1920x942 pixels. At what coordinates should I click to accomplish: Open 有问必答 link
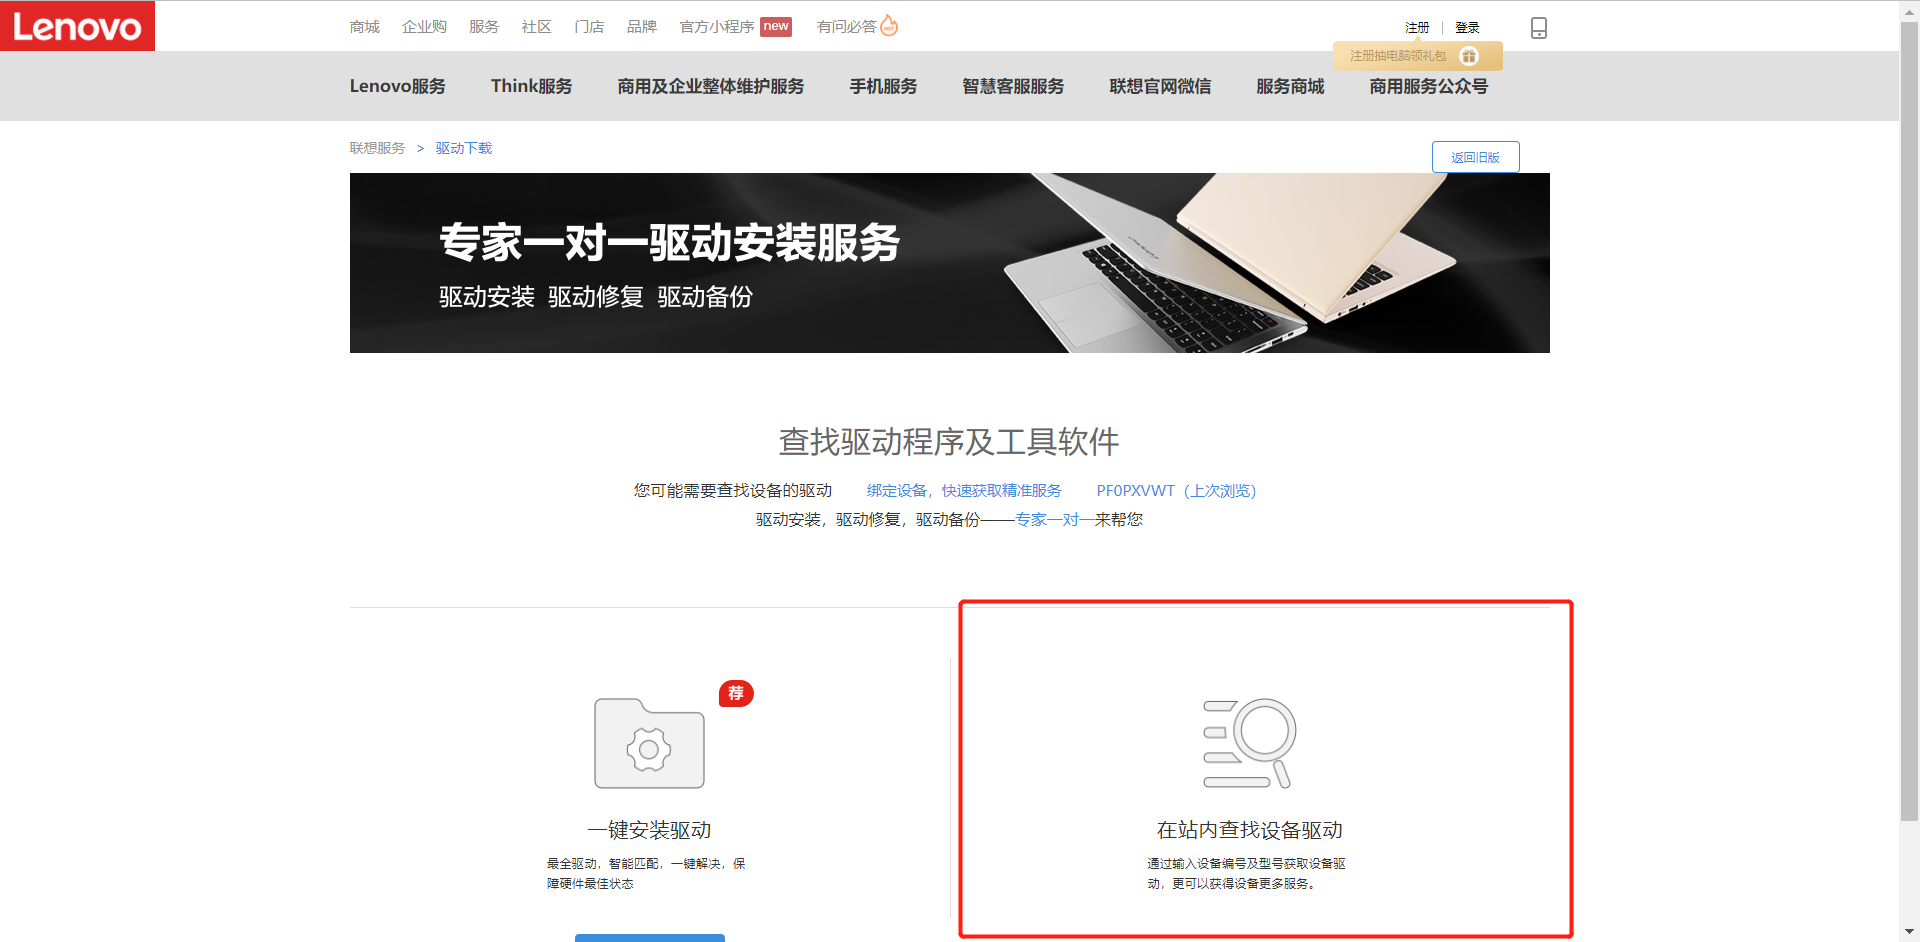(x=847, y=27)
